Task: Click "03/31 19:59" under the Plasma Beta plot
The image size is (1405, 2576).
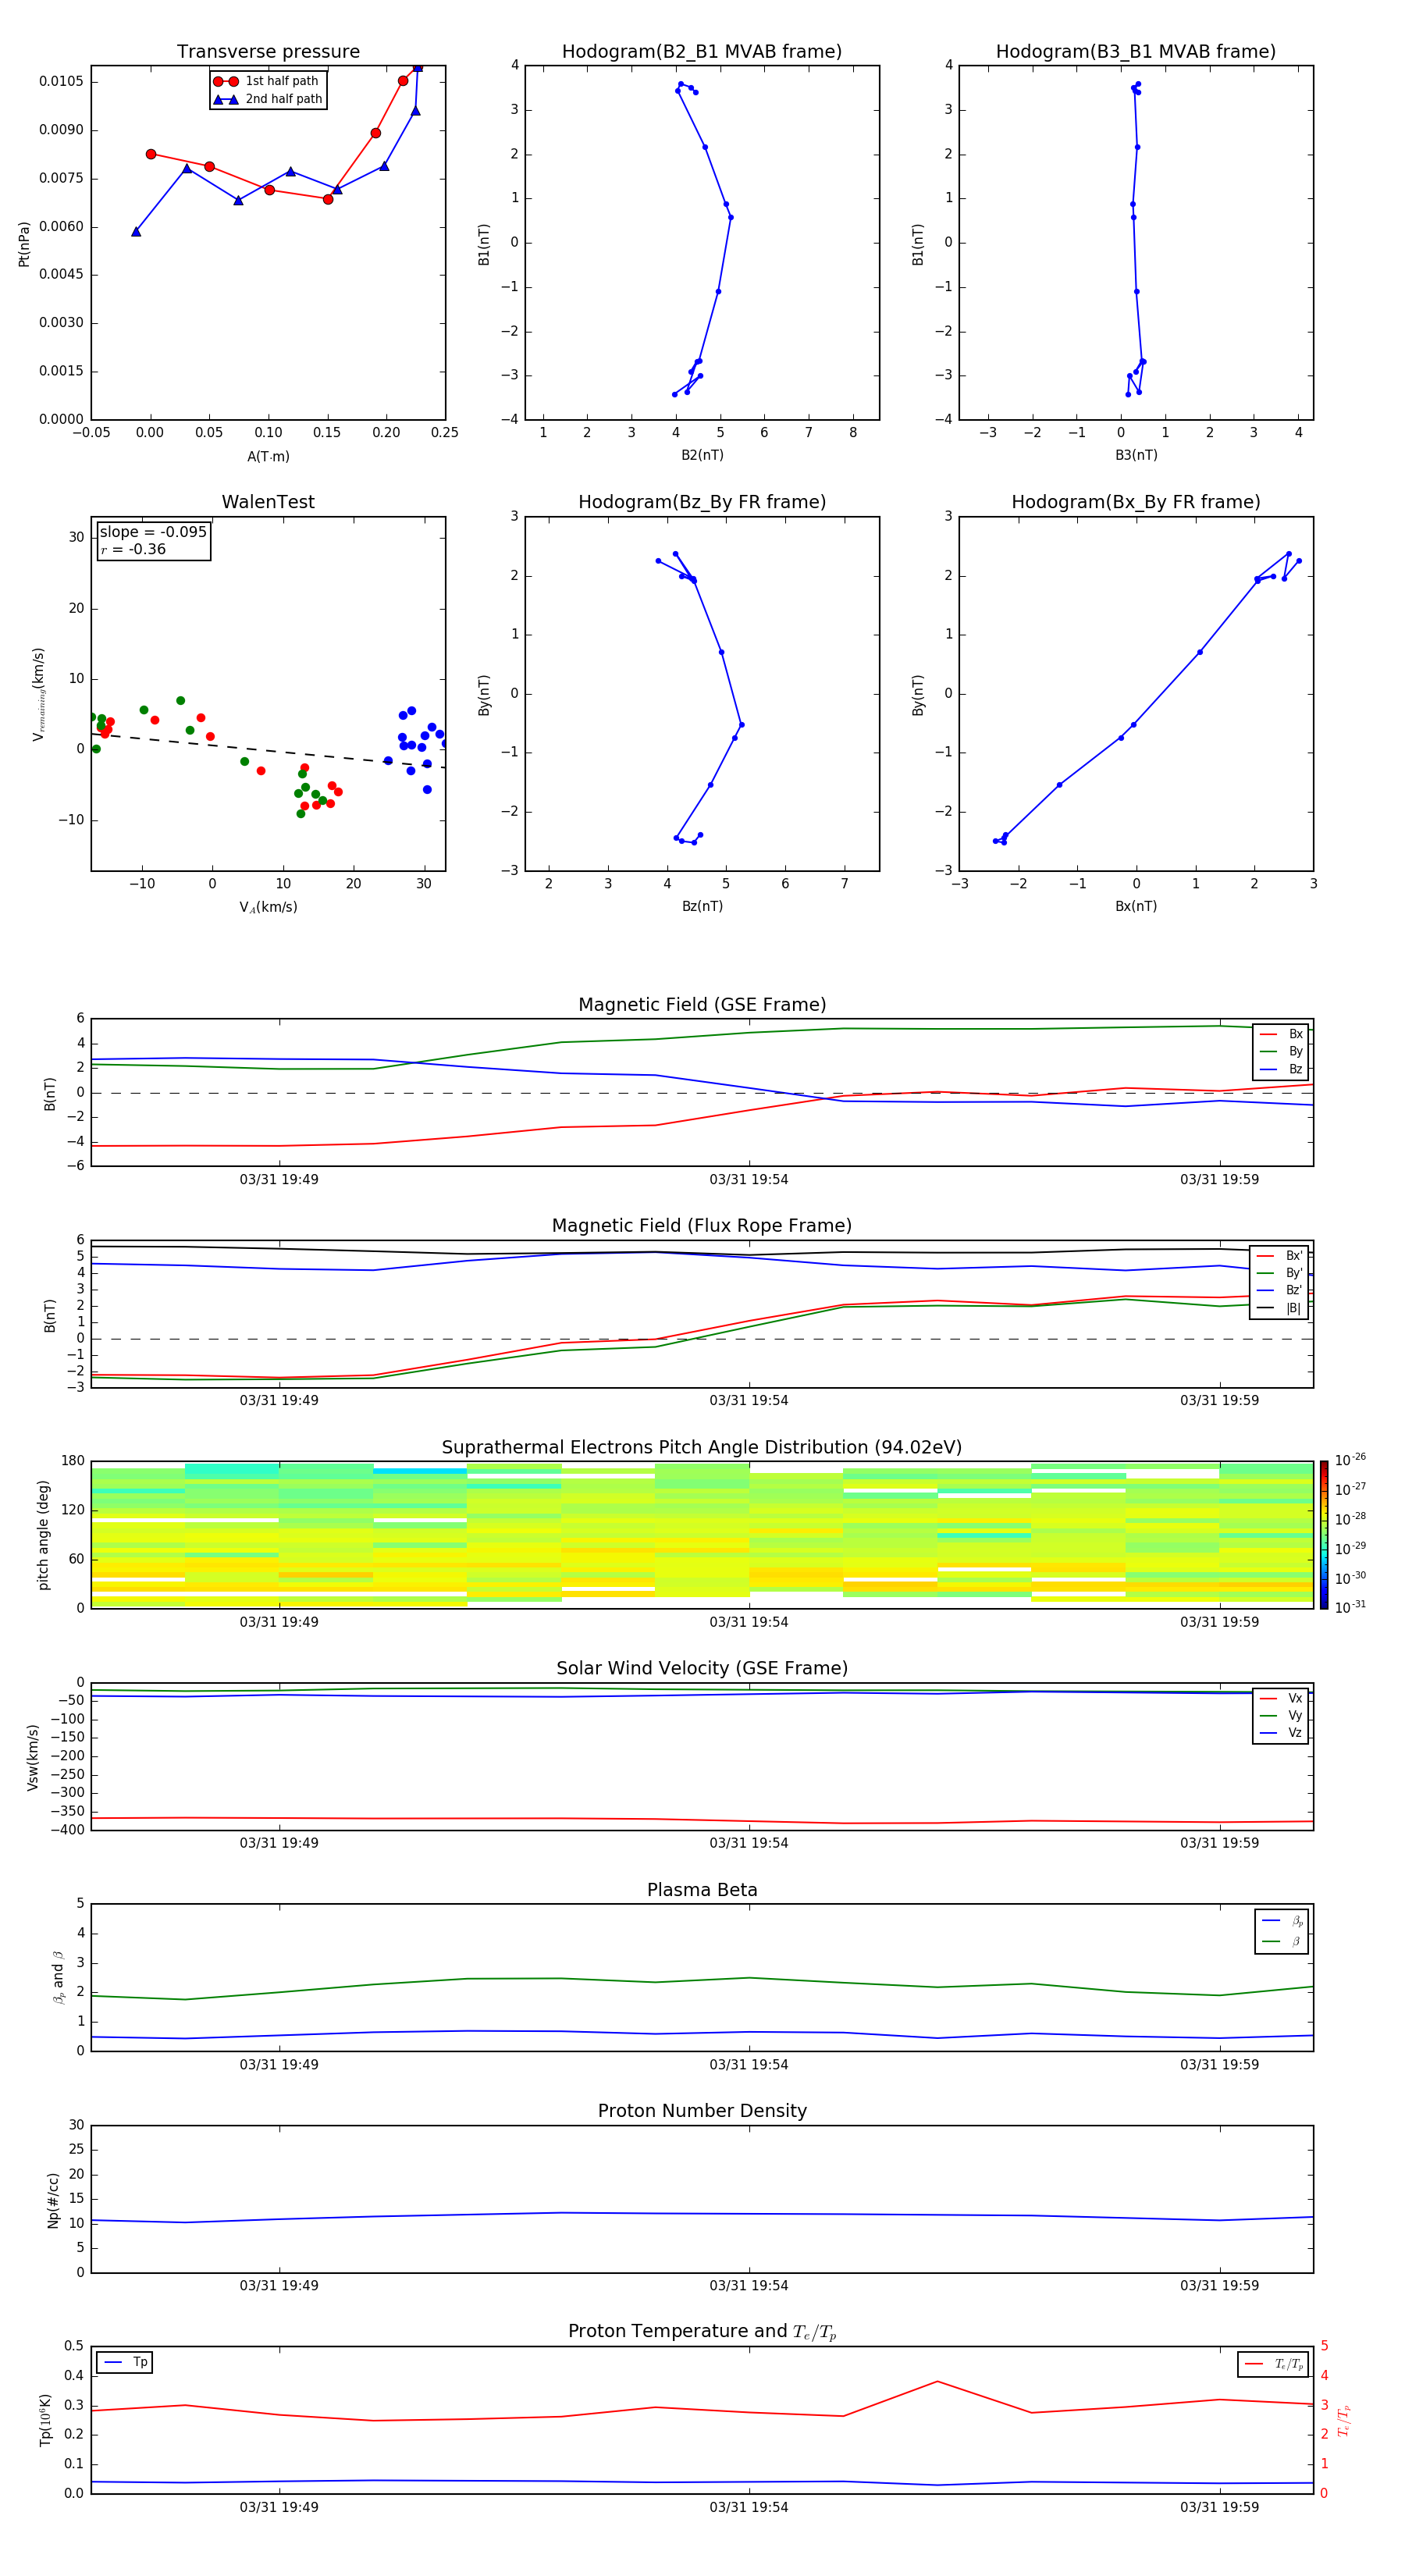Action: (x=1219, y=2065)
